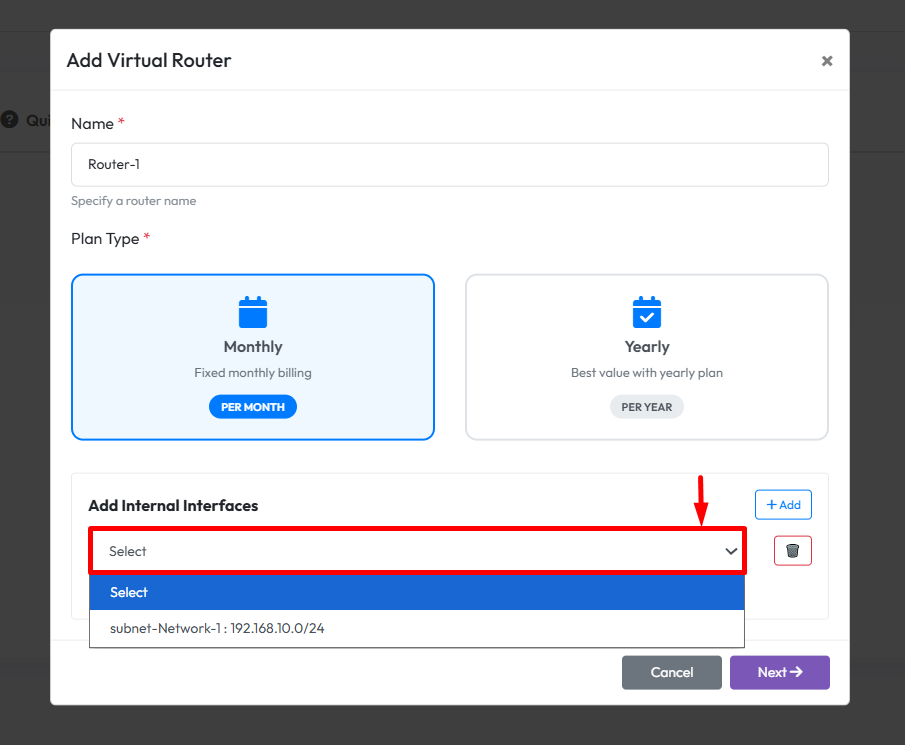Click the red trash delete icon
Image resolution: width=905 pixels, height=745 pixels.
coord(792,551)
